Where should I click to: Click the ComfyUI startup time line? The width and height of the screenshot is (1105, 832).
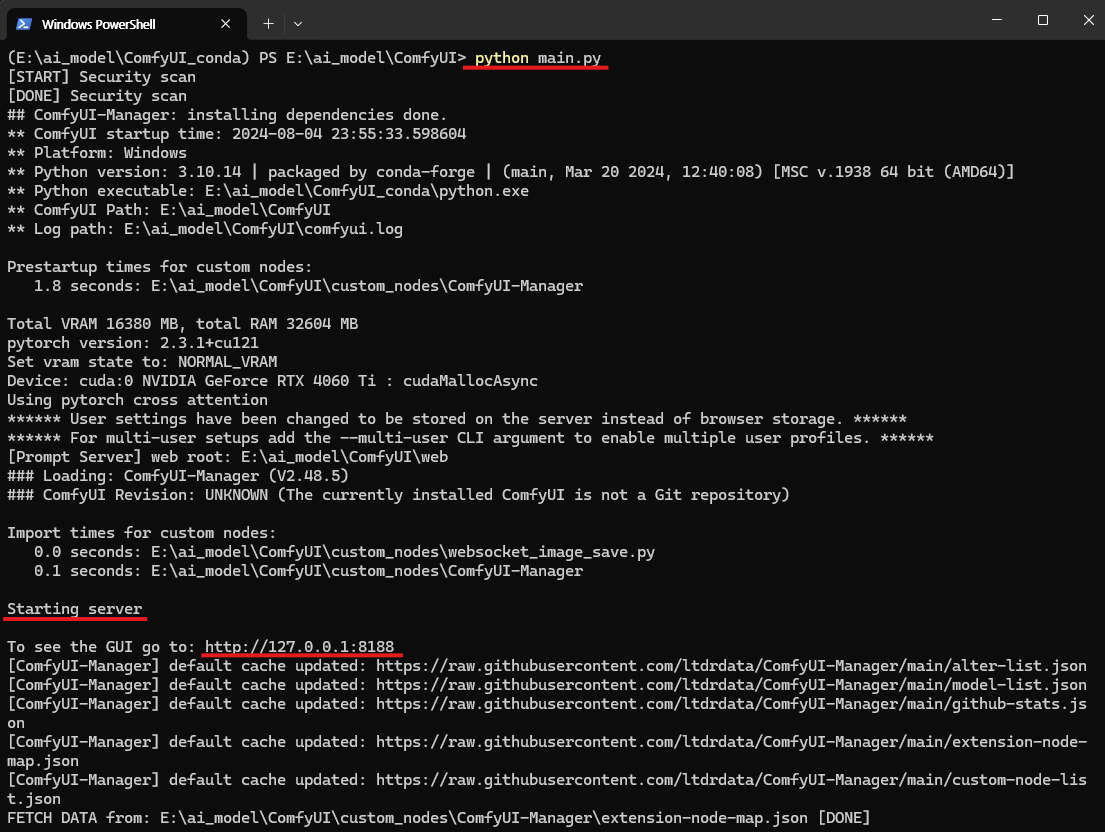point(237,134)
